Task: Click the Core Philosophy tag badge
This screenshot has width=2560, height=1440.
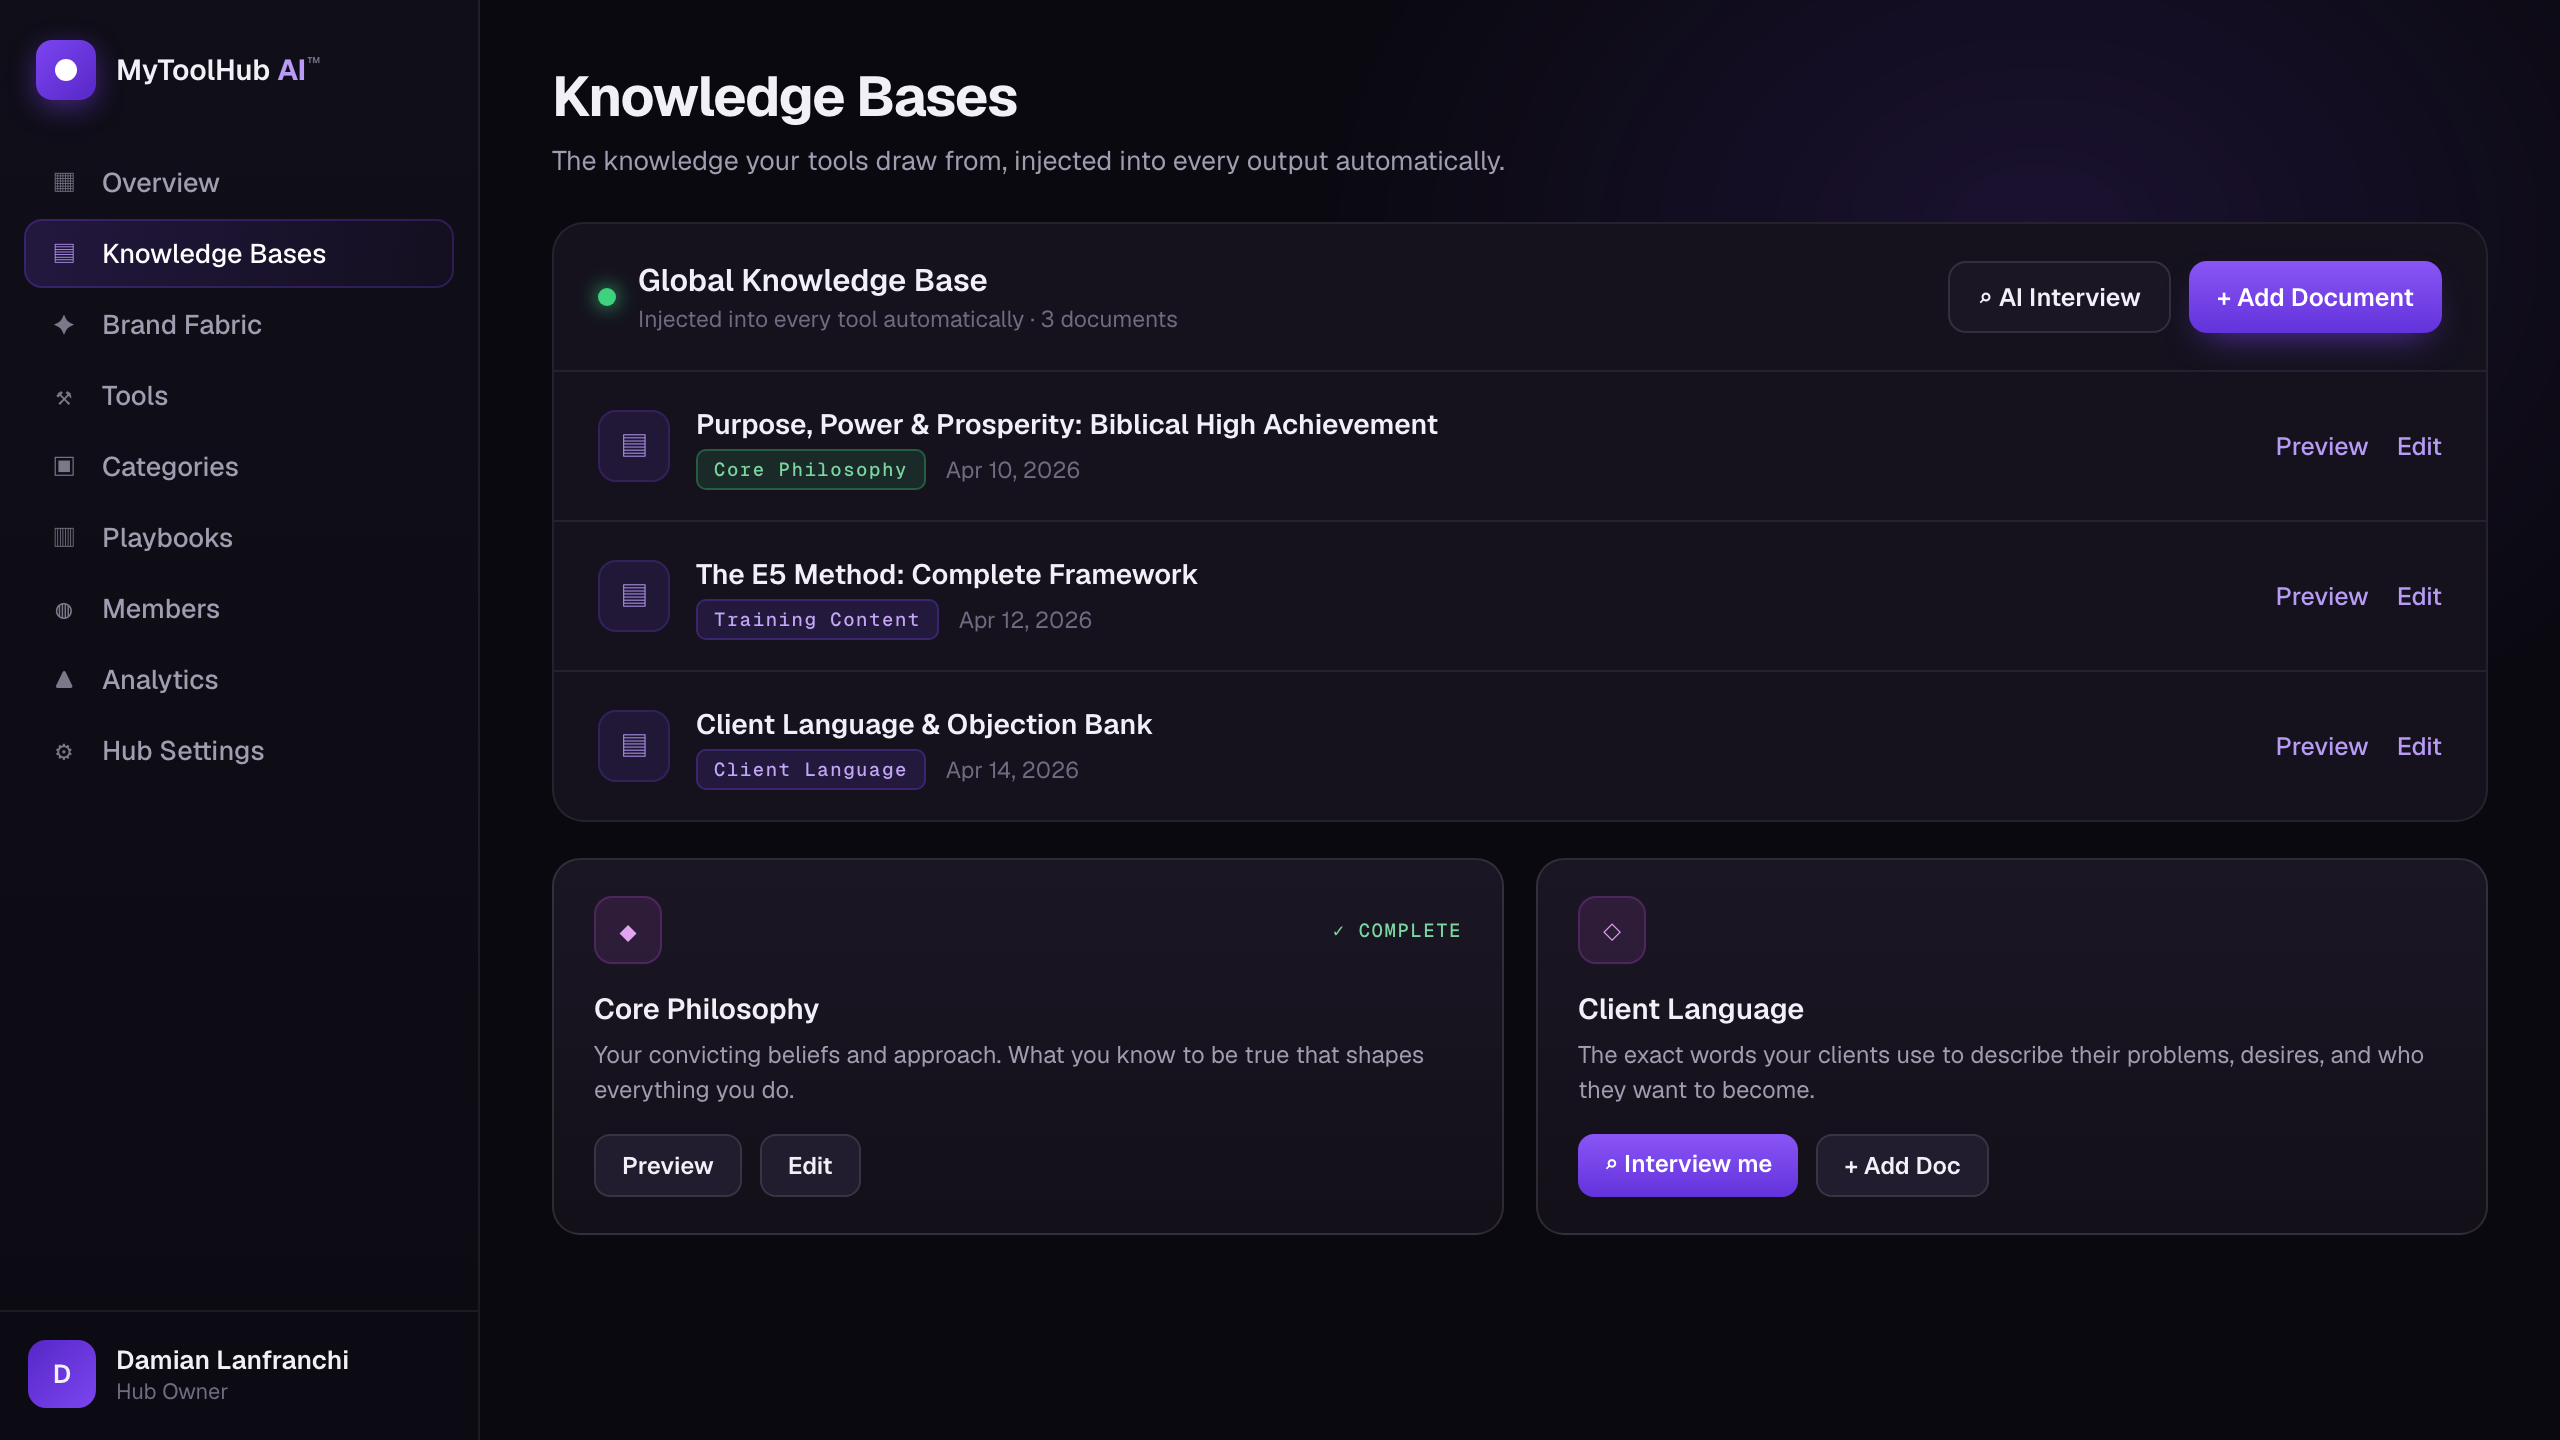Action: [811, 470]
